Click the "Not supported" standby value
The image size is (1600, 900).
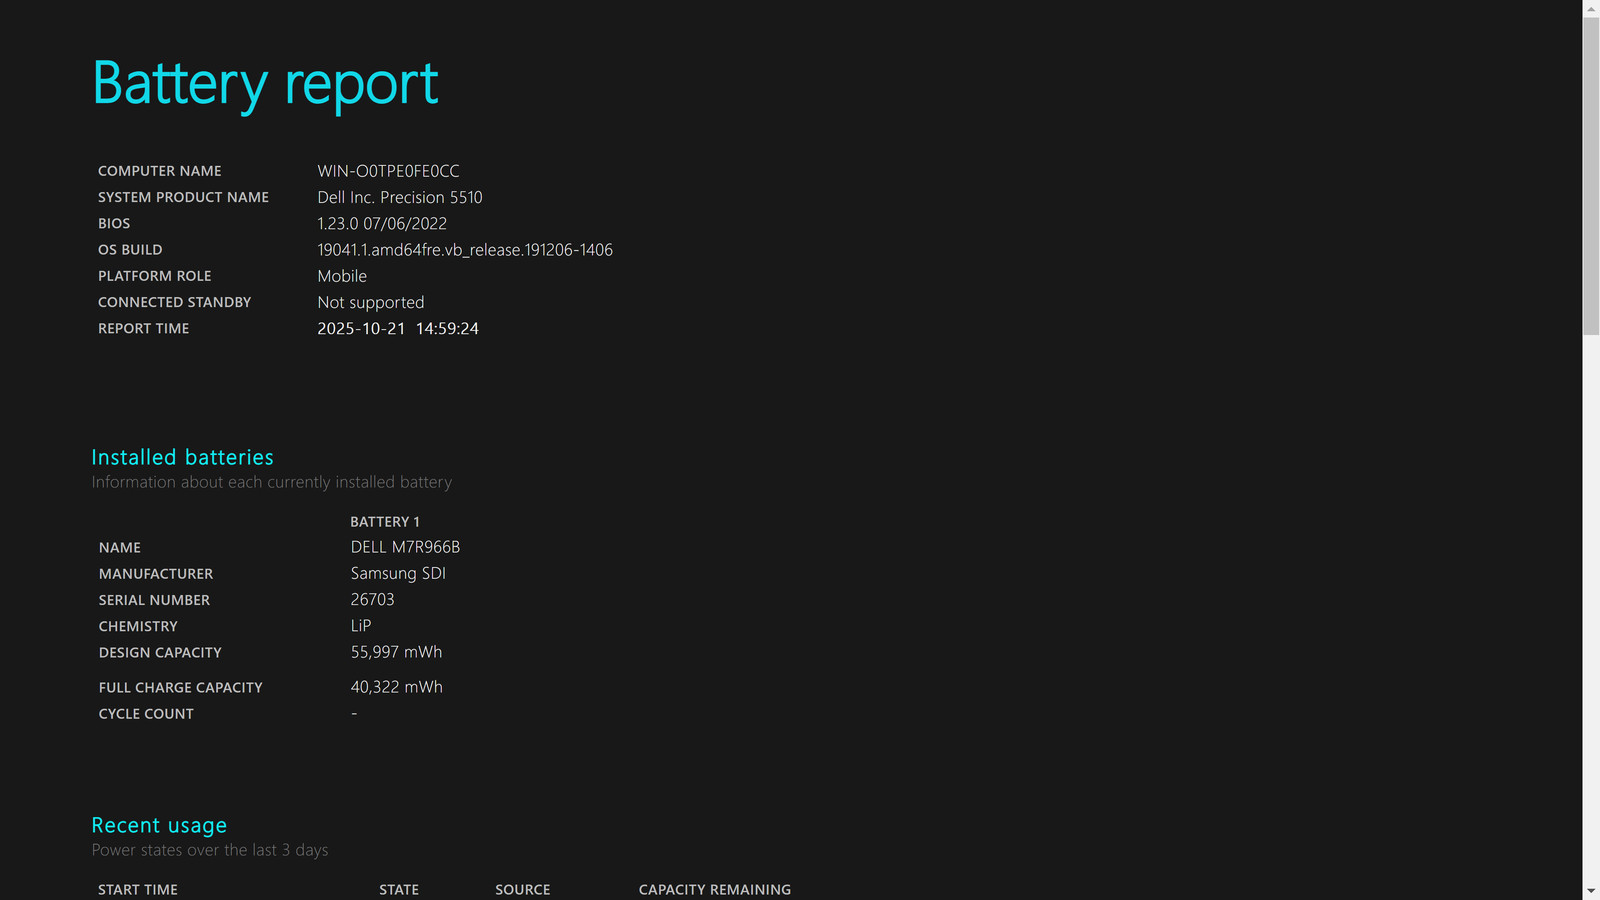click(371, 302)
